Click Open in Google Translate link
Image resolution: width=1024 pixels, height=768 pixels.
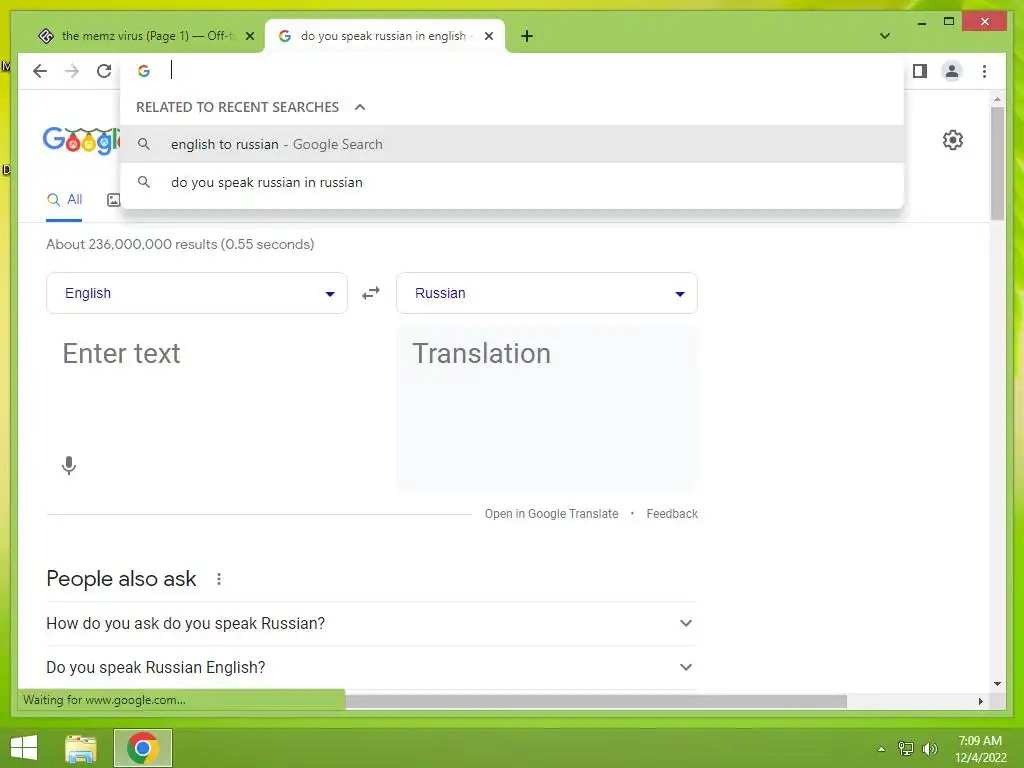point(551,514)
